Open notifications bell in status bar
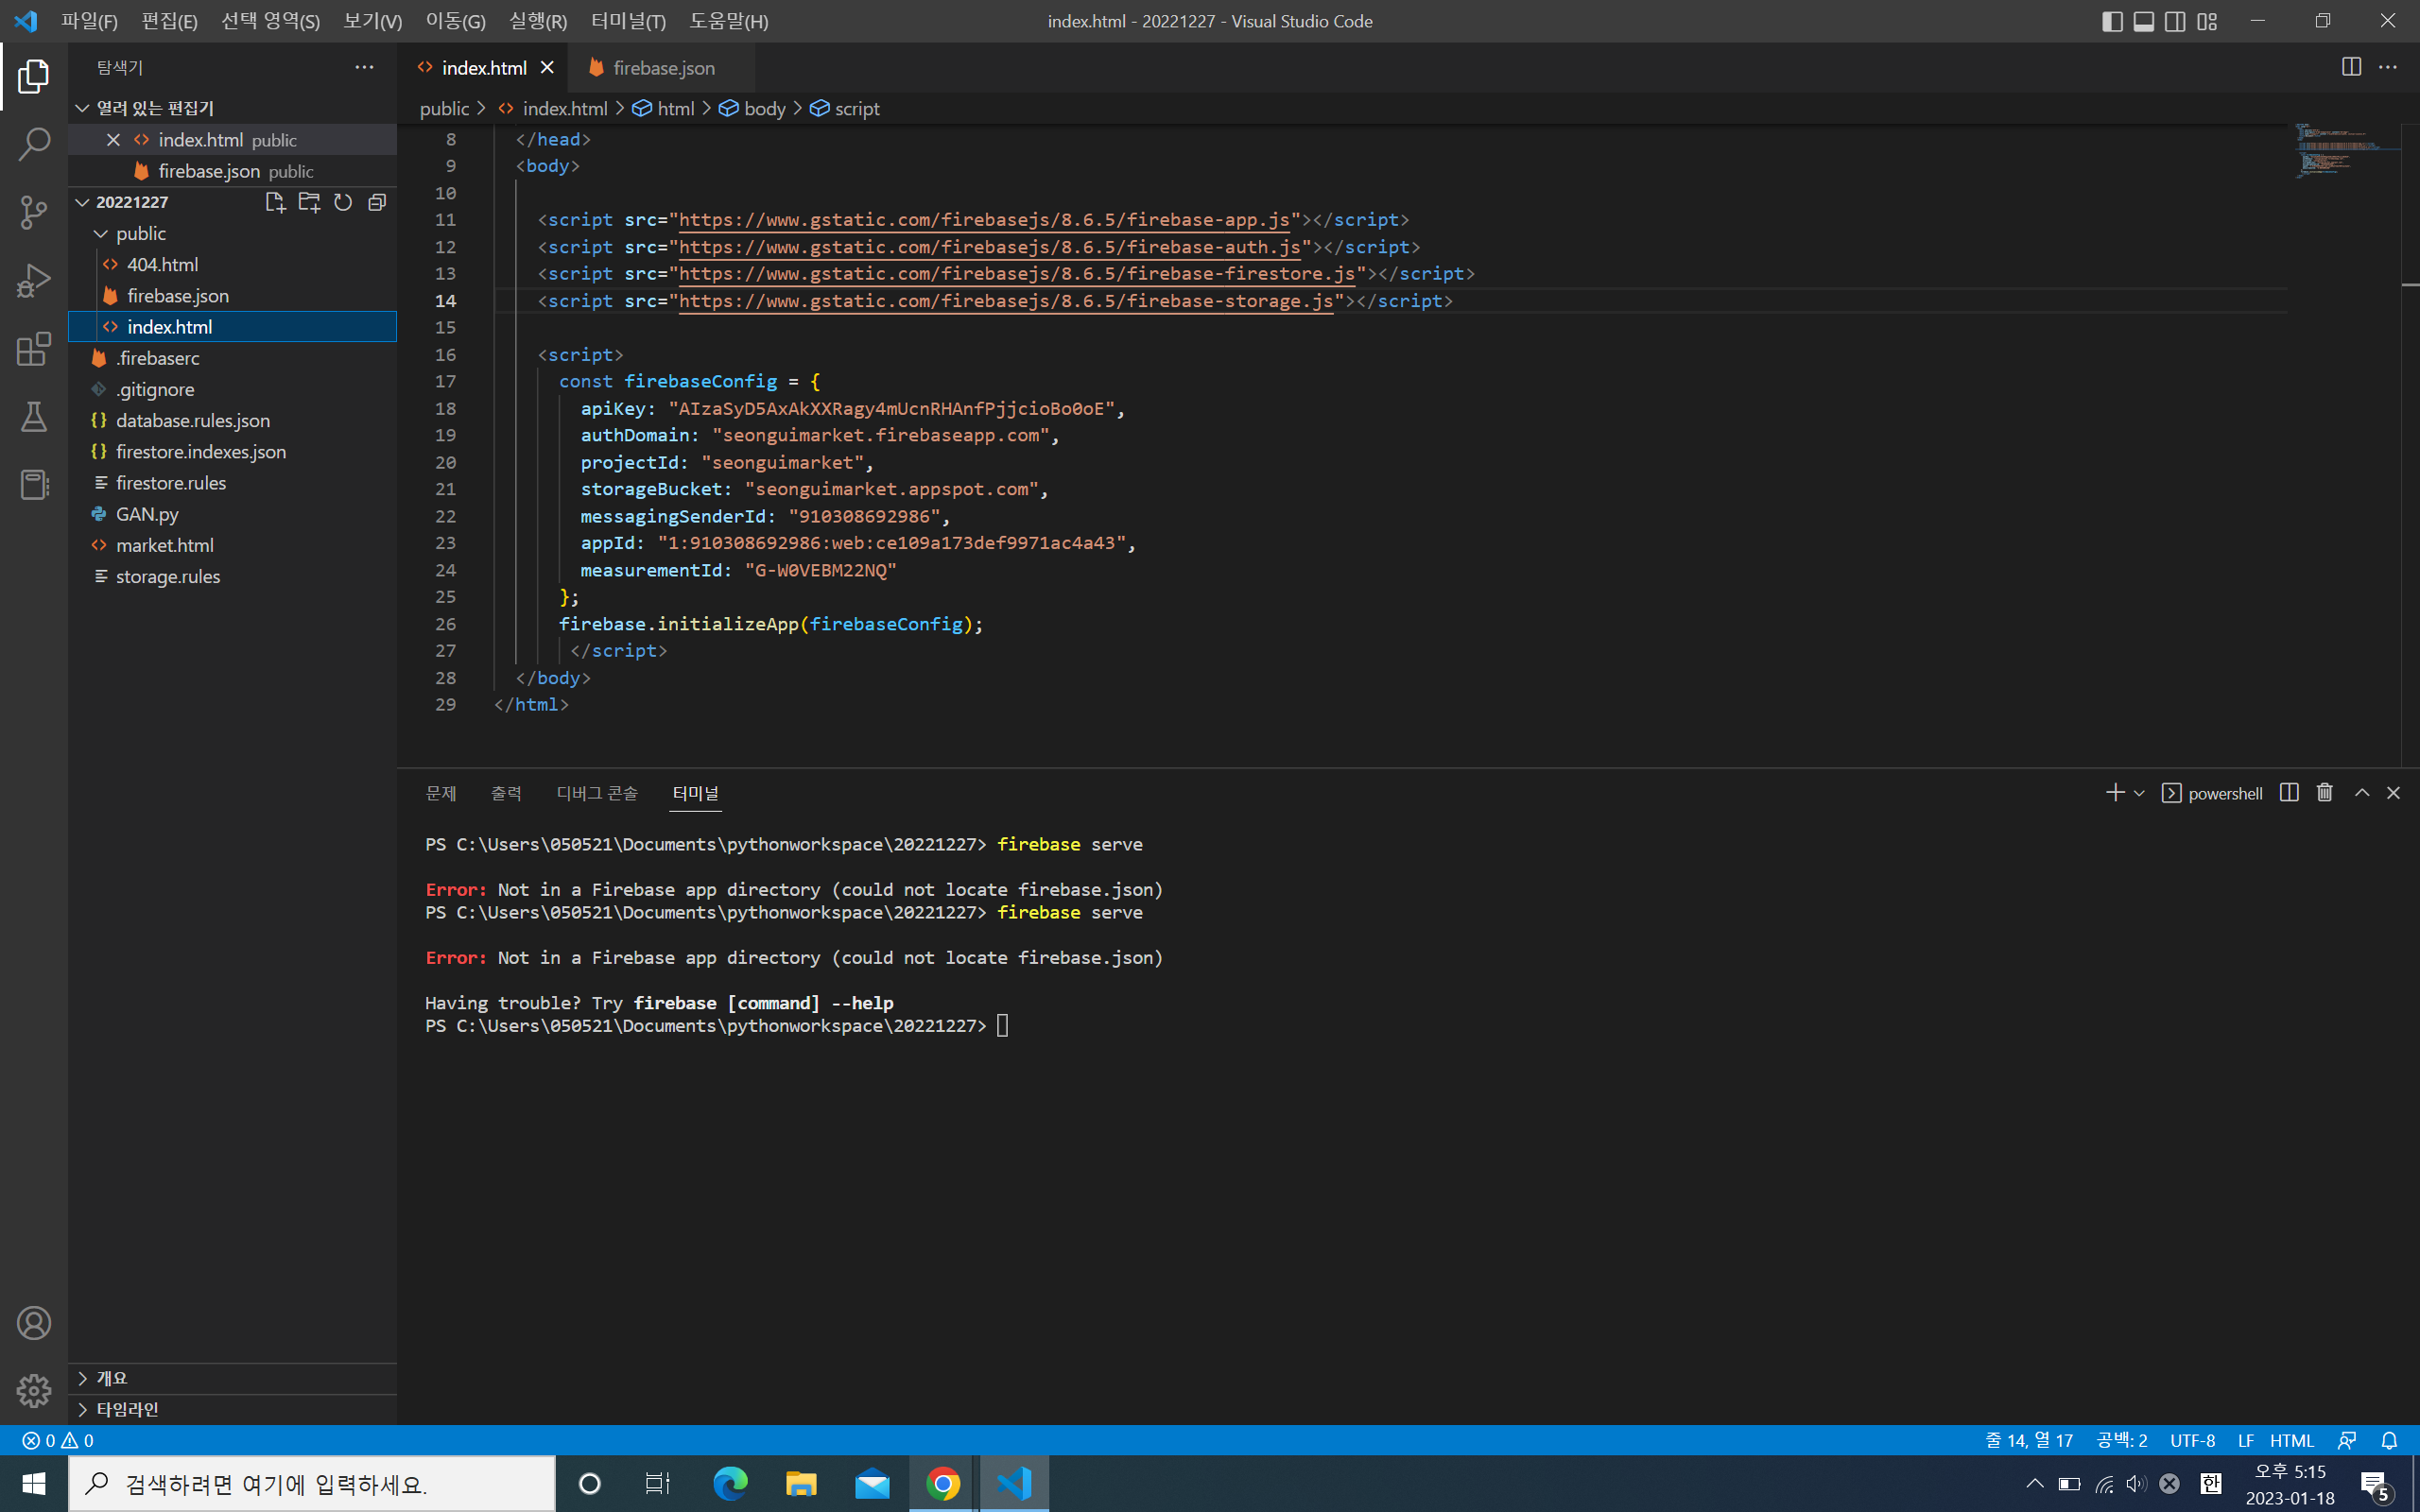The width and height of the screenshot is (2420, 1512). point(2389,1440)
